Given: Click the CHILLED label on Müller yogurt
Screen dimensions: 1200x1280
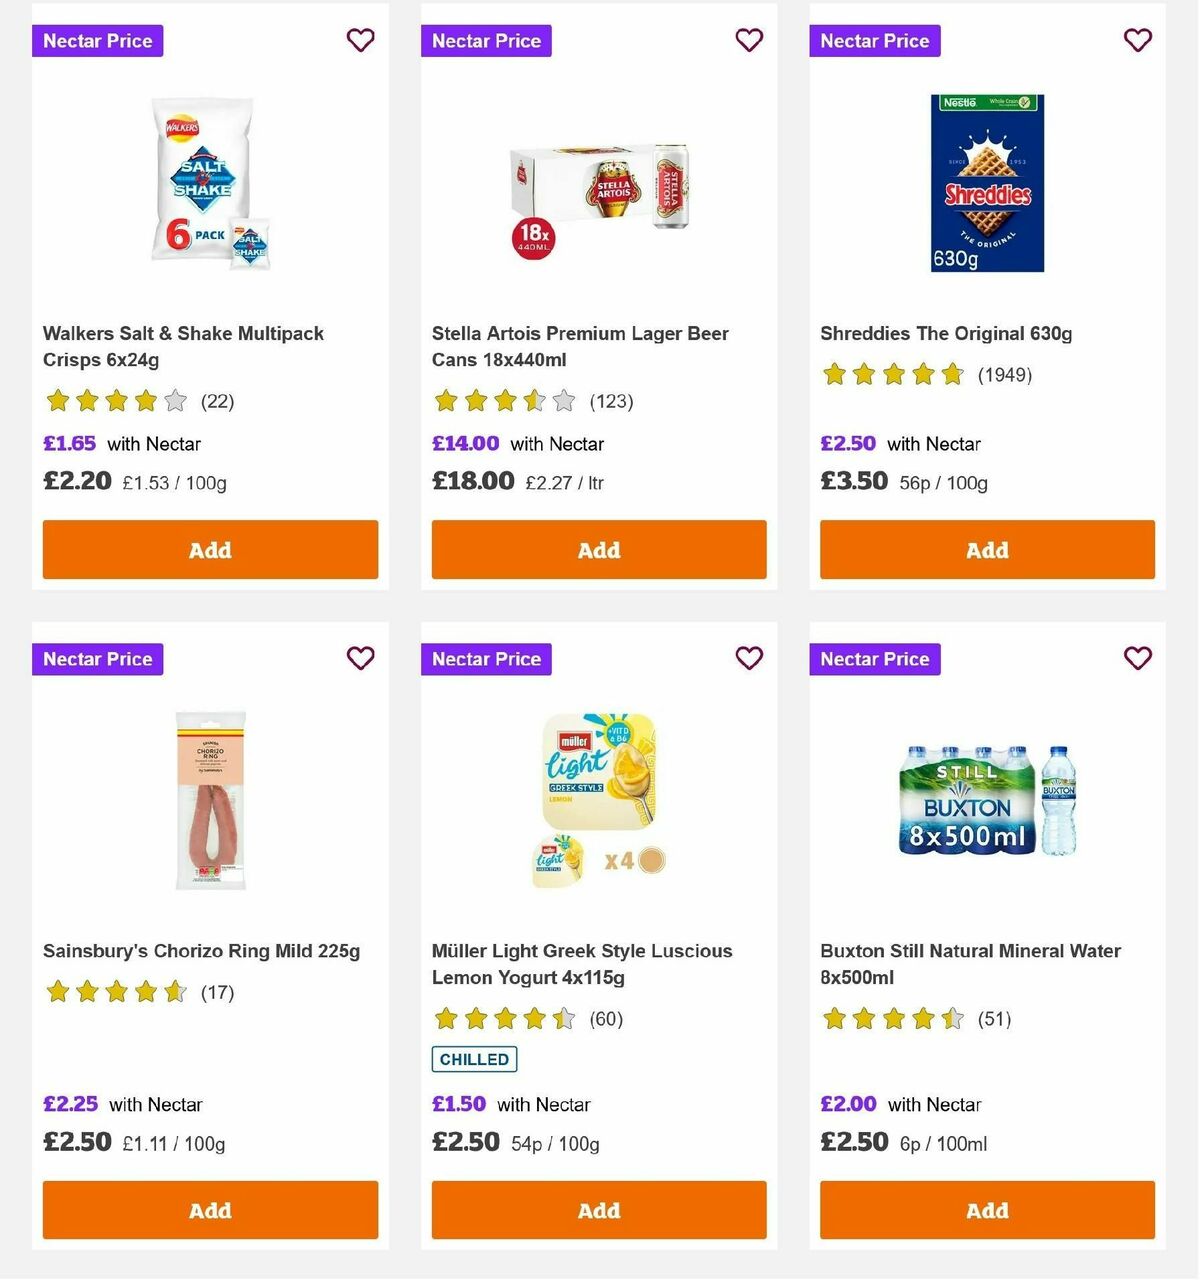Looking at the screenshot, I should (473, 1059).
